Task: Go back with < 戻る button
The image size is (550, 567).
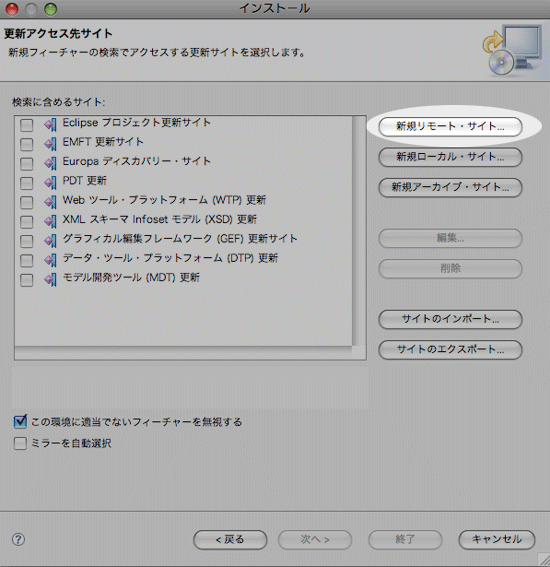Action: [x=230, y=540]
